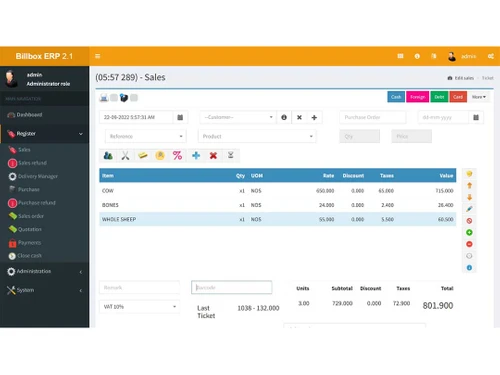Open the admin user menu in header
This screenshot has width=500, height=375.
(462, 56)
